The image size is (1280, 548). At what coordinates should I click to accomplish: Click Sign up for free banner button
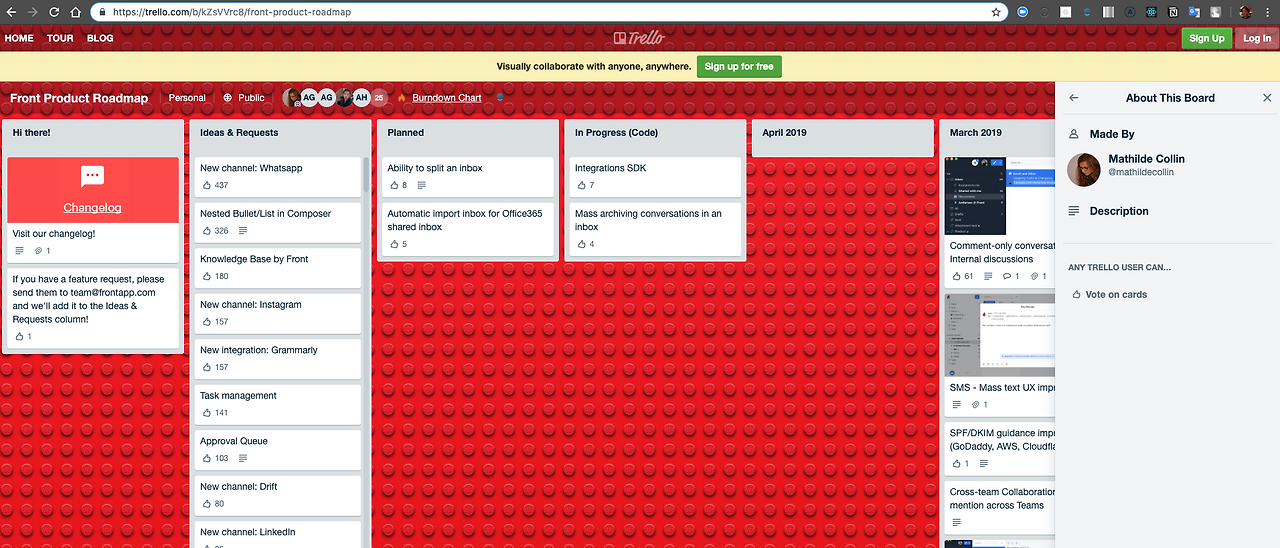pyautogui.click(x=739, y=67)
